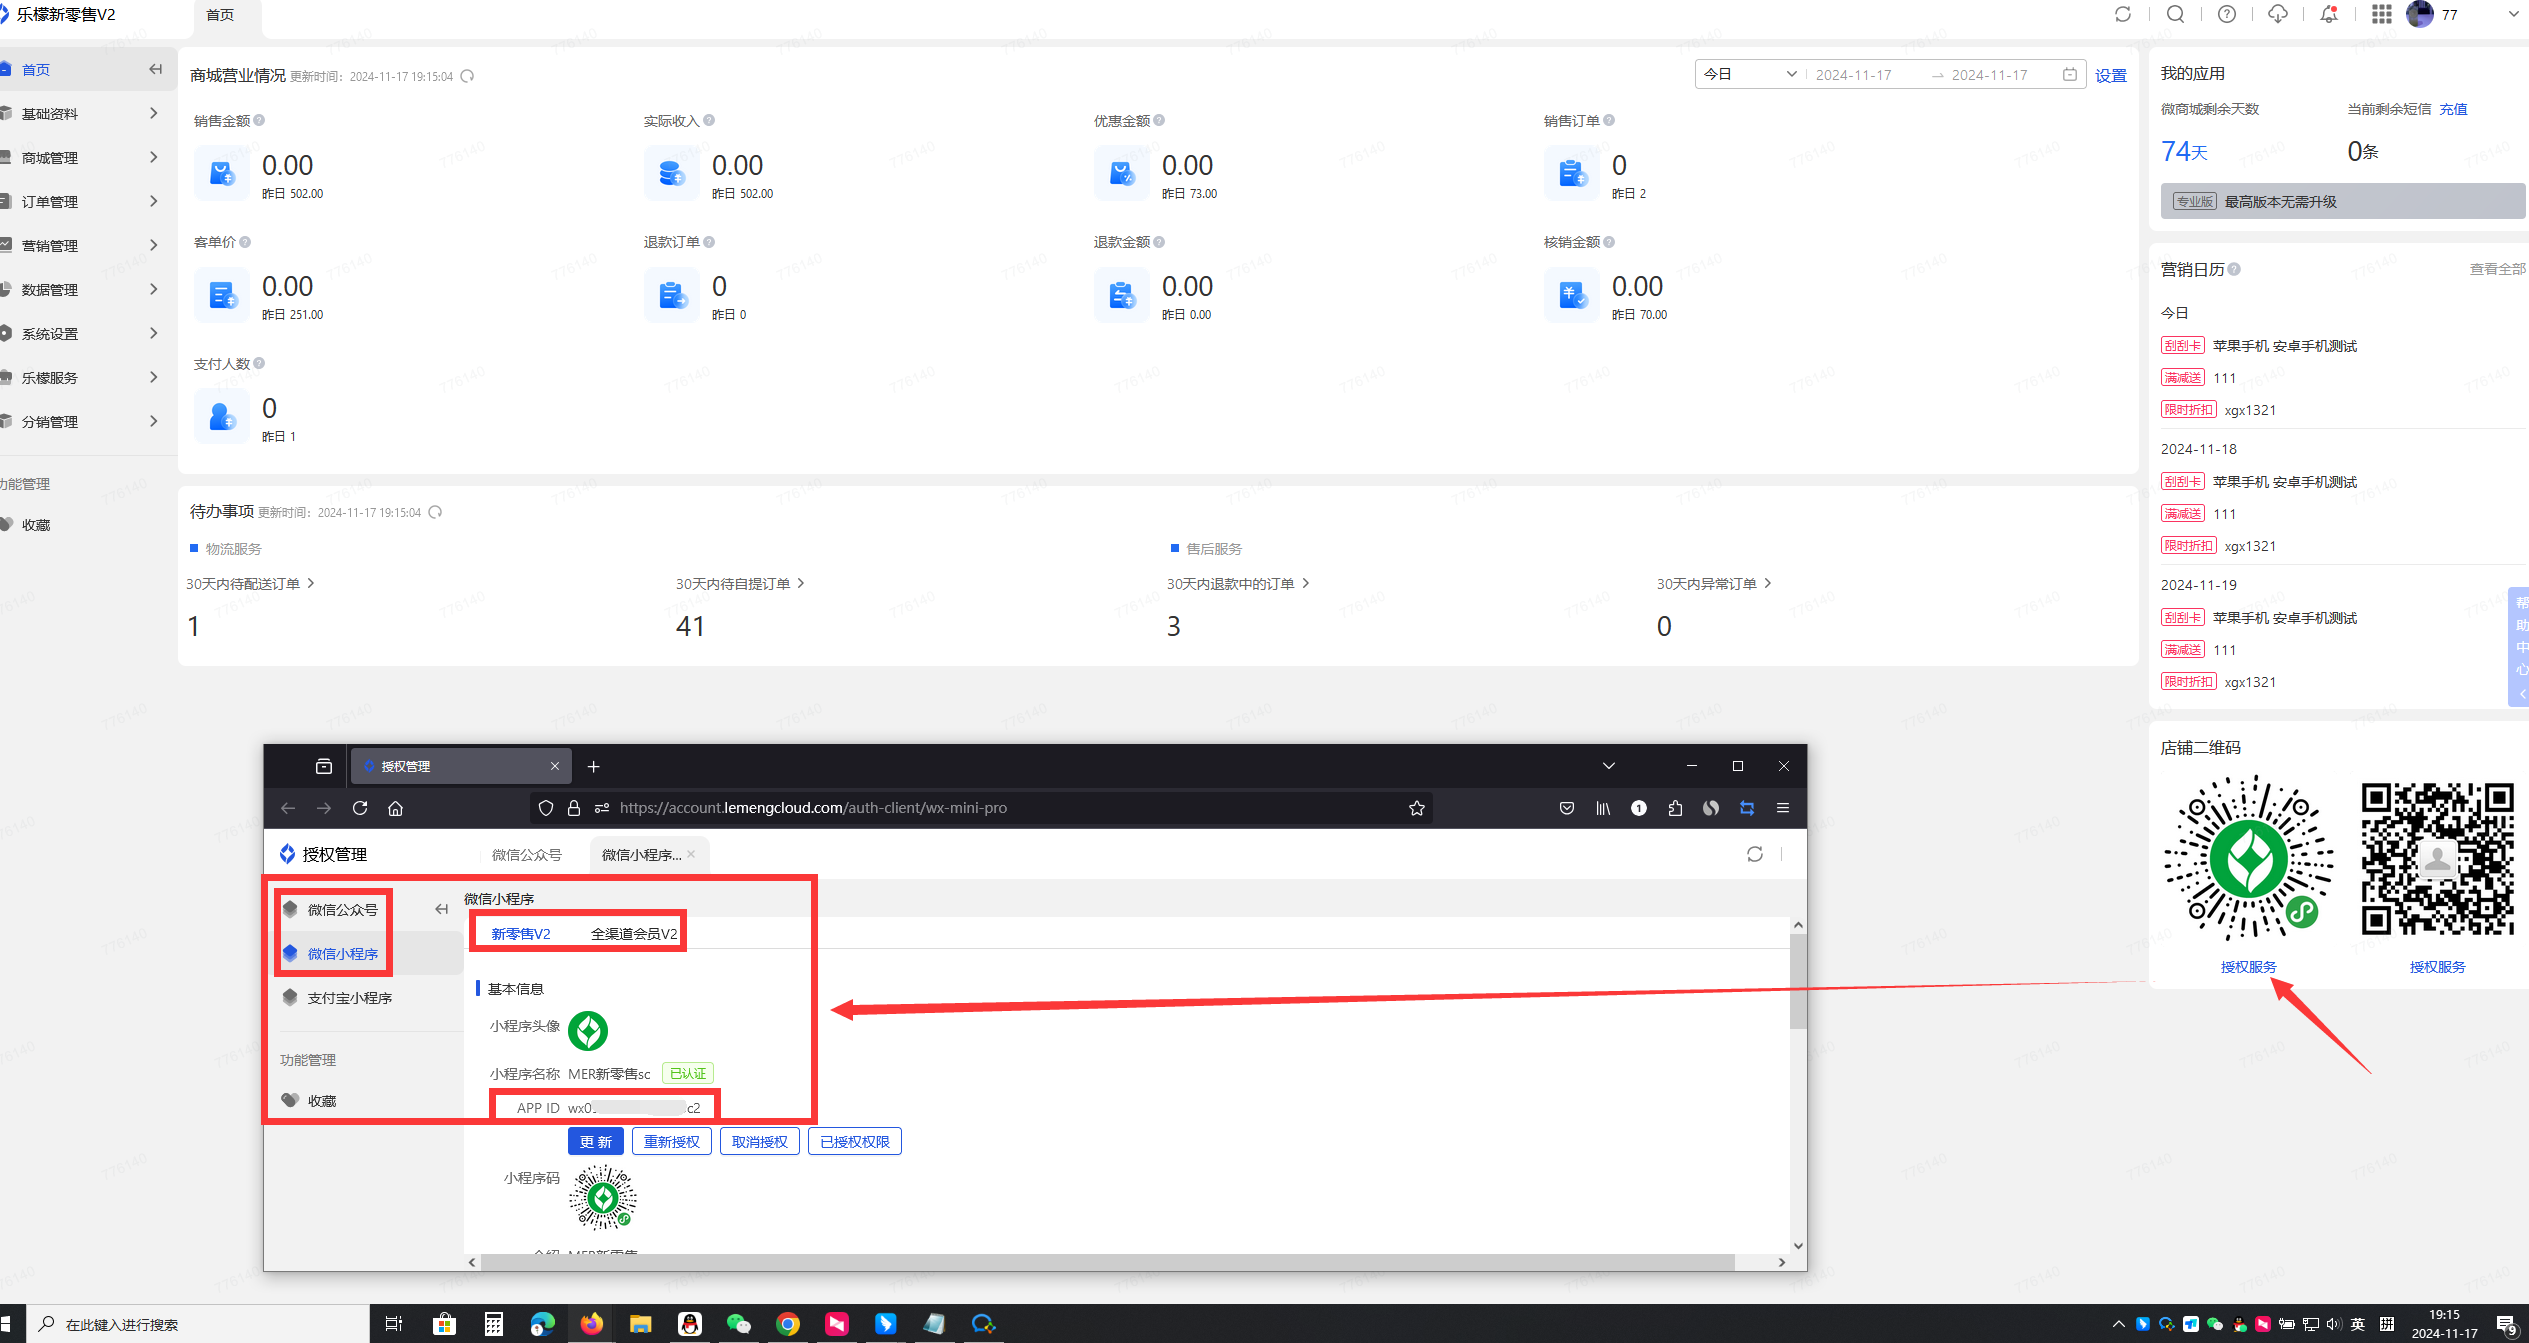
Task: Open the apps grid icon
Action: click(2382, 14)
